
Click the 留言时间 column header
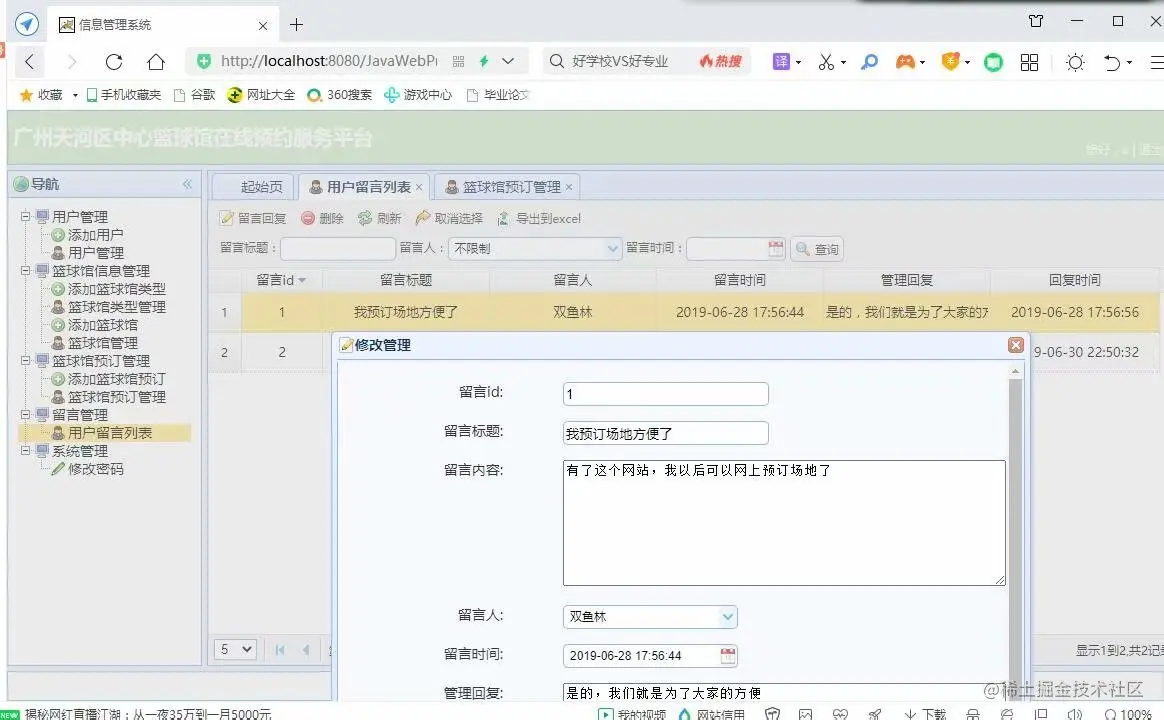[x=739, y=280]
